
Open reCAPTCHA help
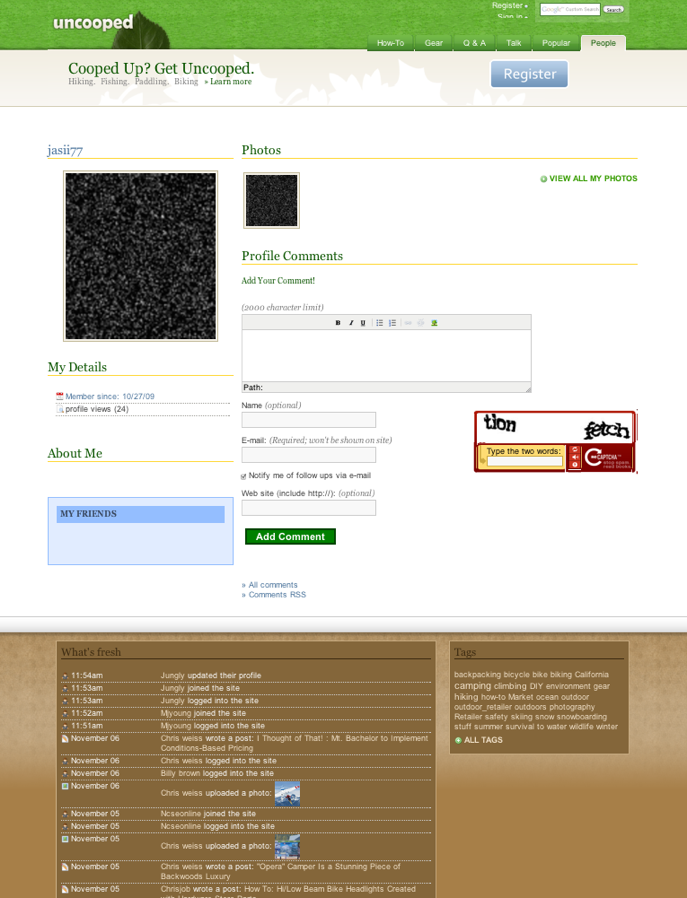[x=575, y=465]
